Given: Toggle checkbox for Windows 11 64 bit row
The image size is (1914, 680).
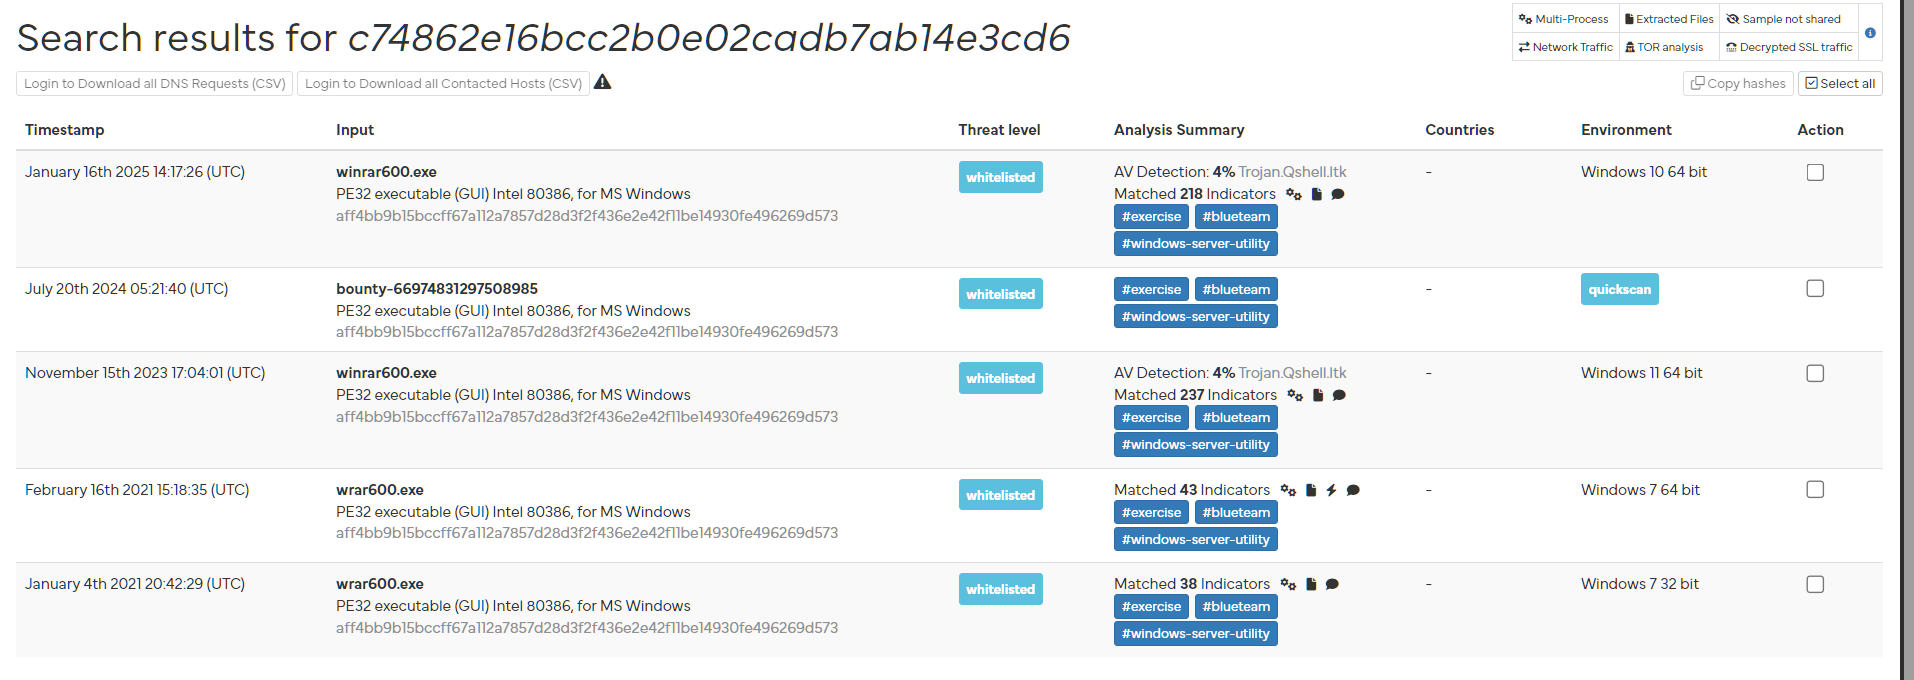Looking at the screenshot, I should [1815, 373].
